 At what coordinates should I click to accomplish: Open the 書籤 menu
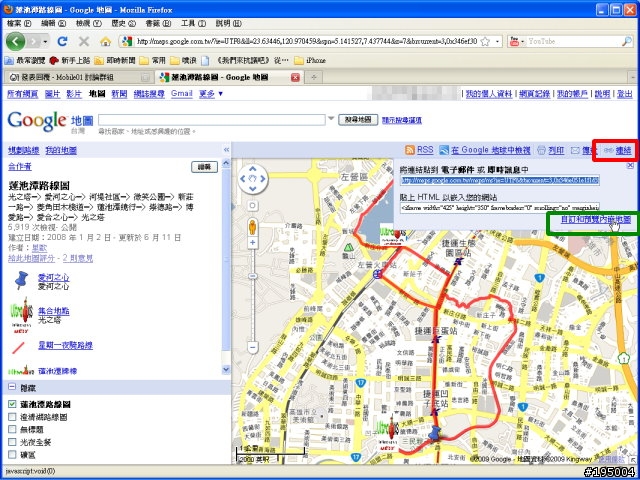[x=158, y=23]
